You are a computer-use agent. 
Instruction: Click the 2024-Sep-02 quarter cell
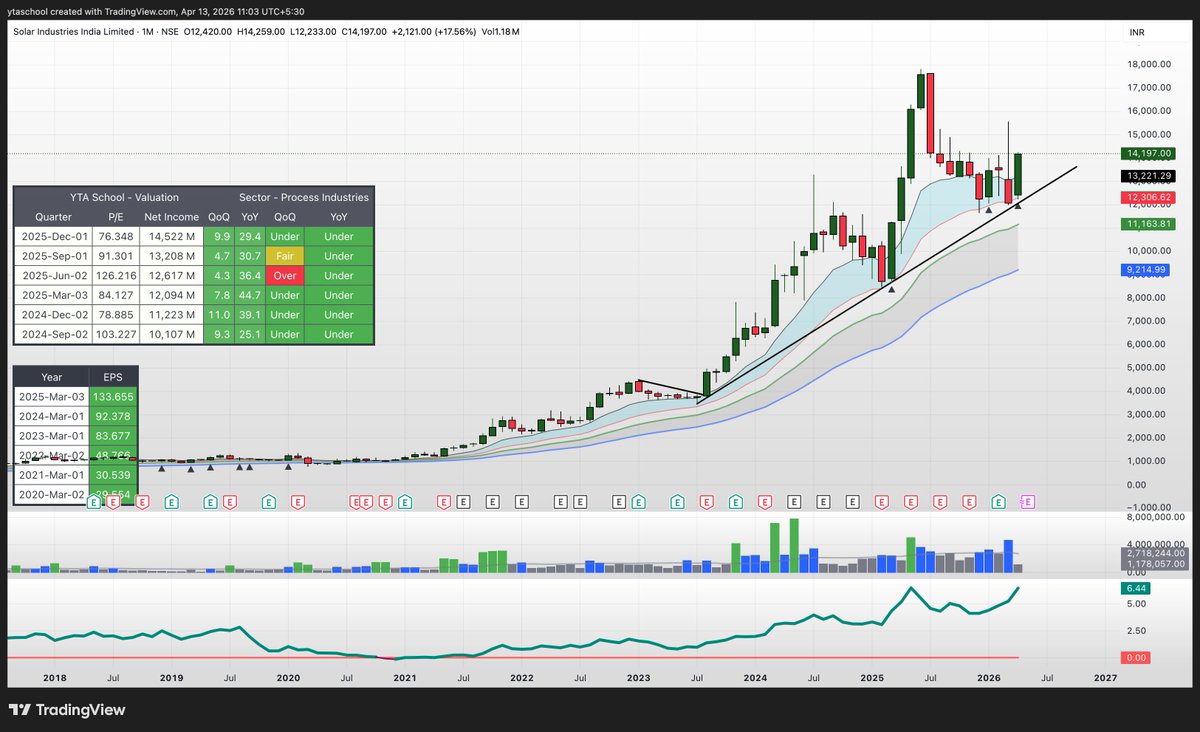[53, 334]
